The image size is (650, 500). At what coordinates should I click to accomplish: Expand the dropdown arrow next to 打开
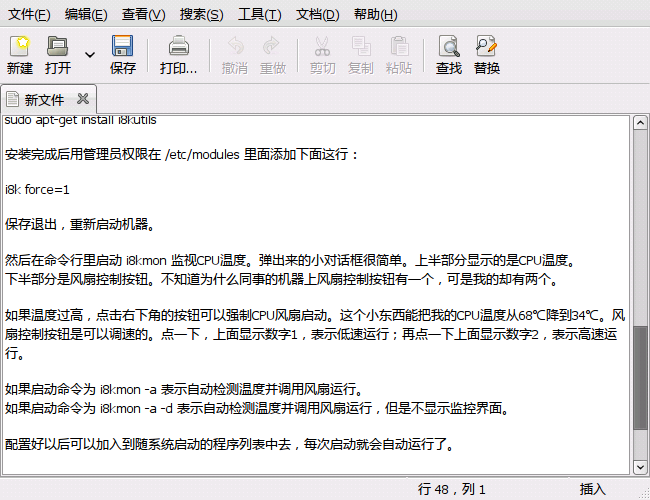tap(90, 55)
